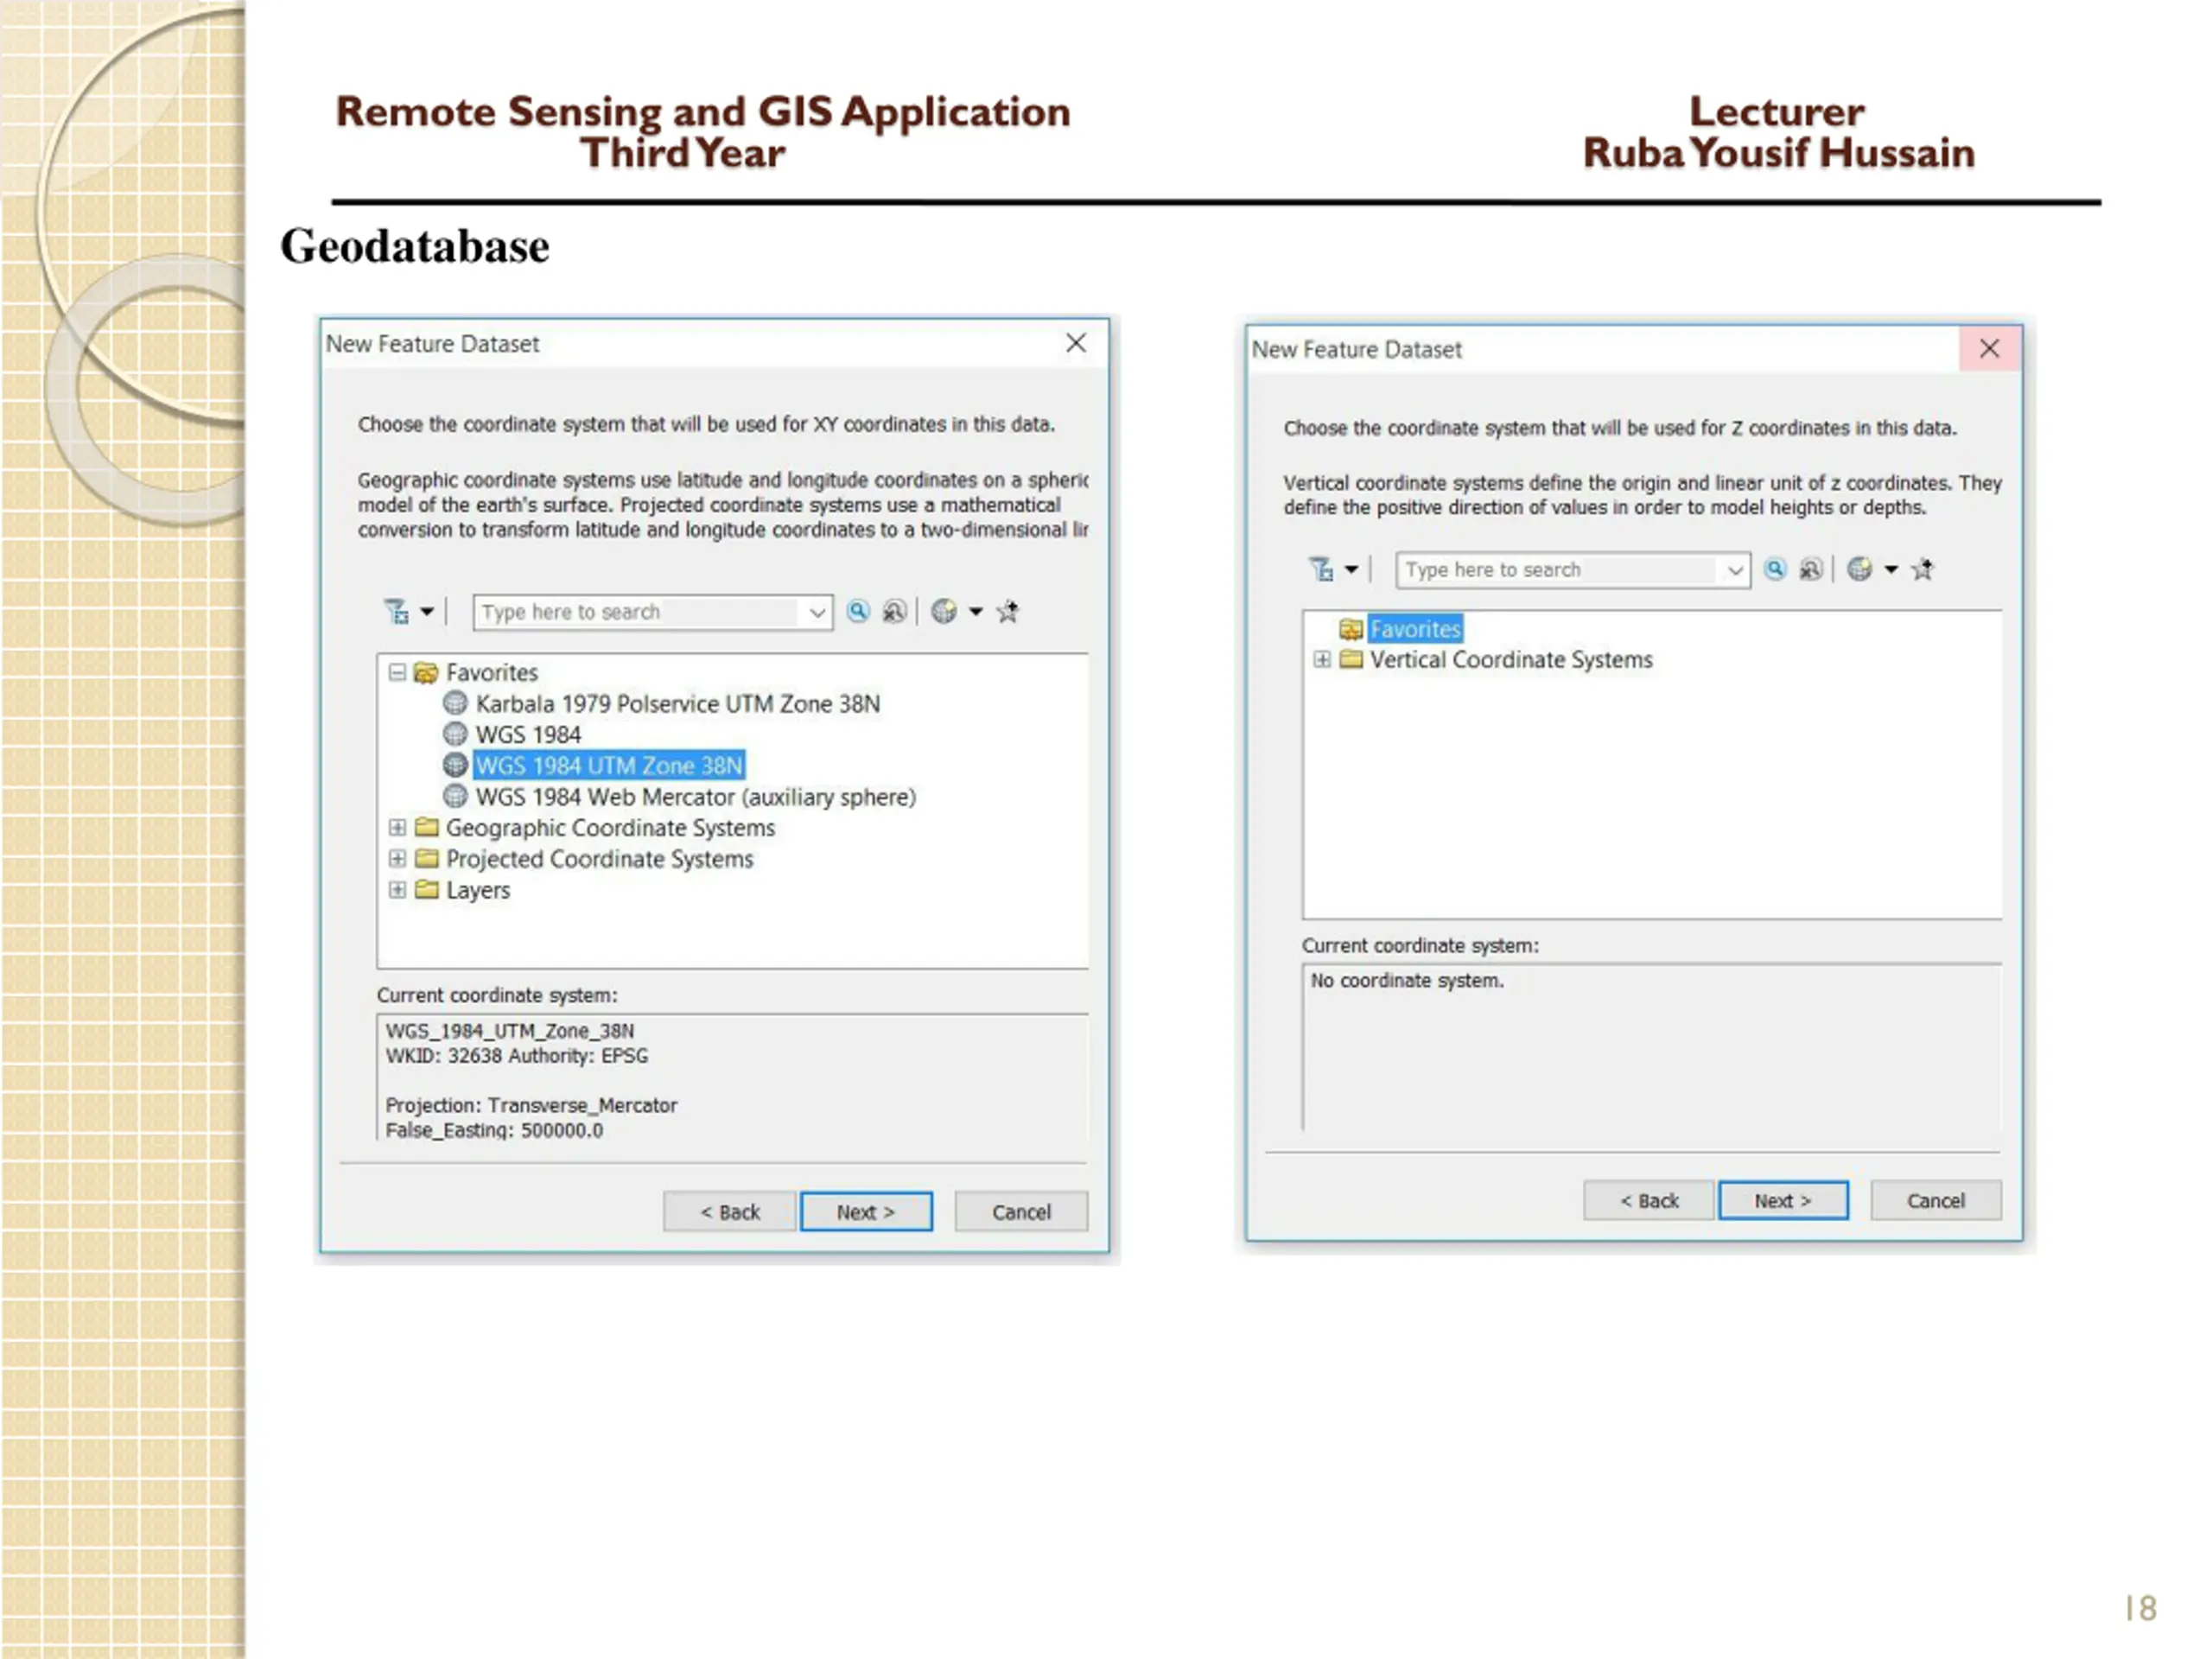Collapse the Favorites folder in the XY tree
The height and width of the screenshot is (1659, 2212).
click(x=397, y=672)
